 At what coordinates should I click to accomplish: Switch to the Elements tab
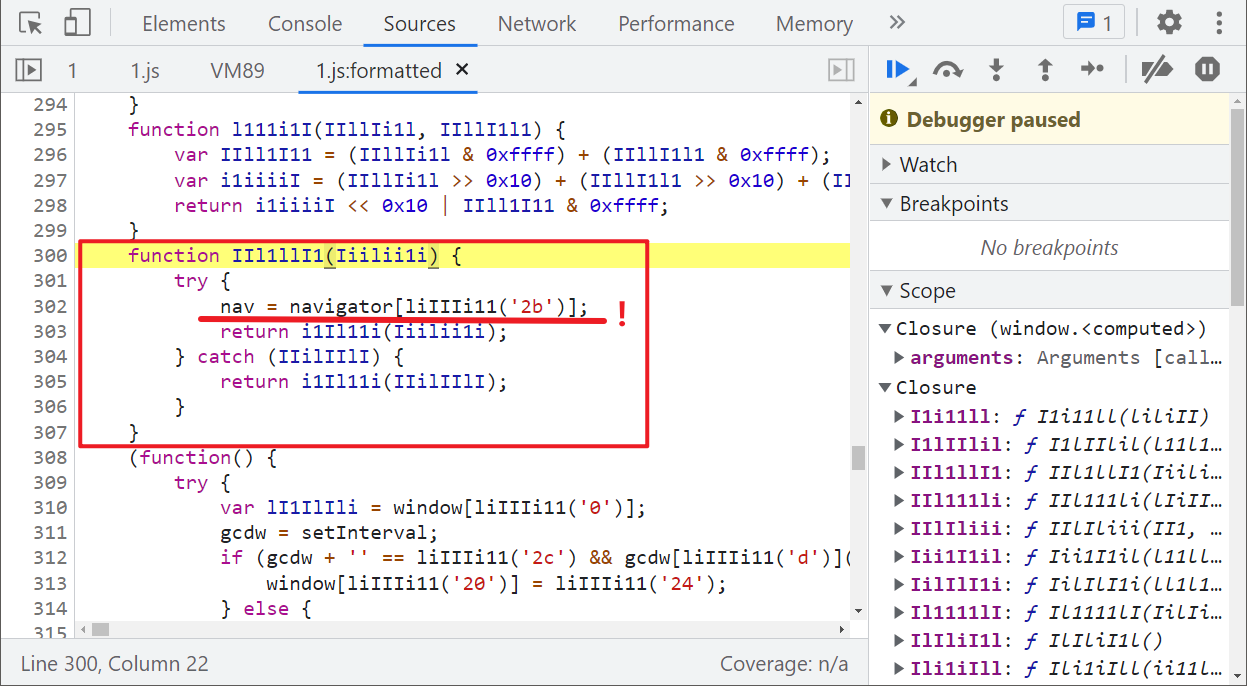184,24
